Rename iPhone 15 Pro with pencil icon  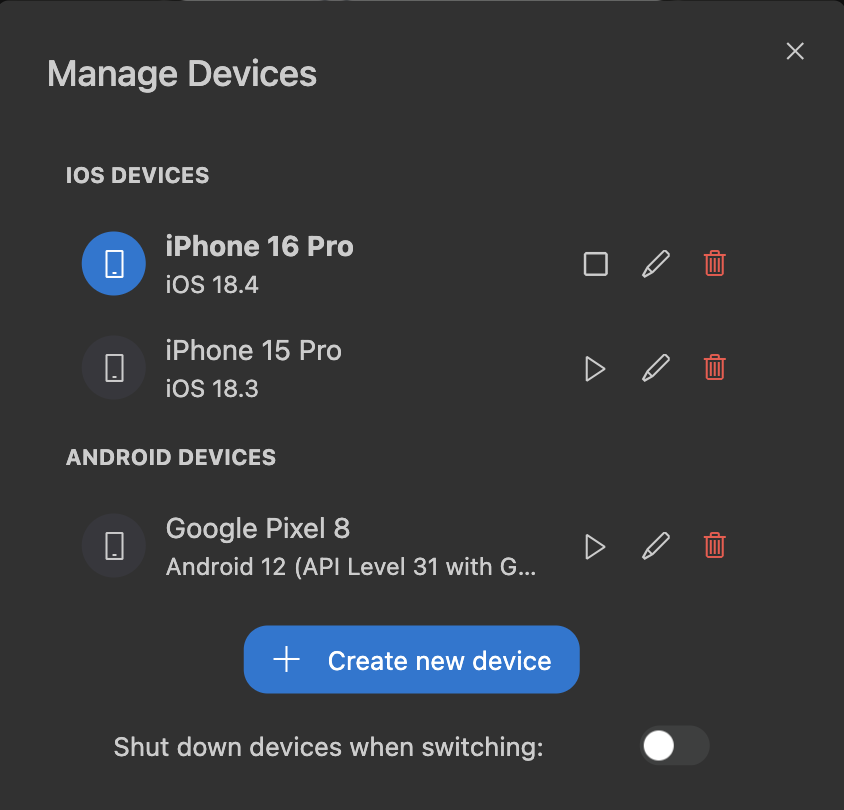tap(655, 368)
